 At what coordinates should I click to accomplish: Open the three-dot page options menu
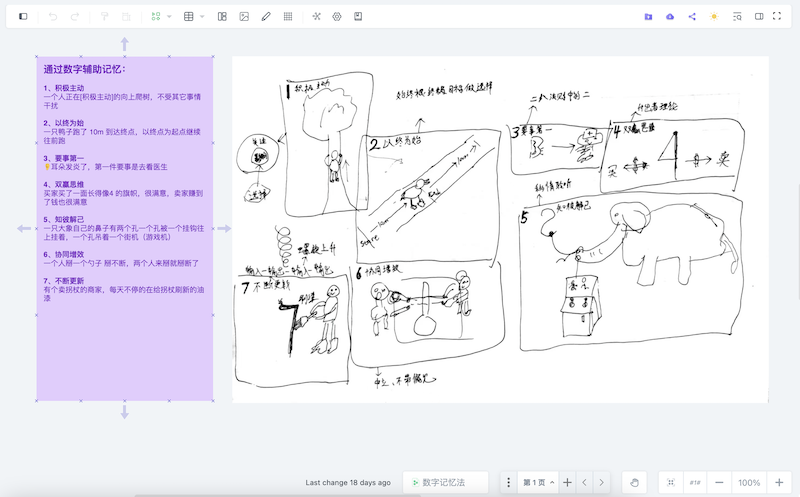coord(508,482)
